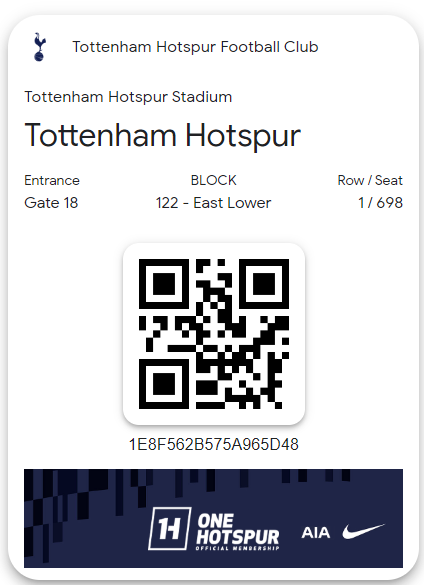Click the Nike swoosh logo

pos(364,531)
